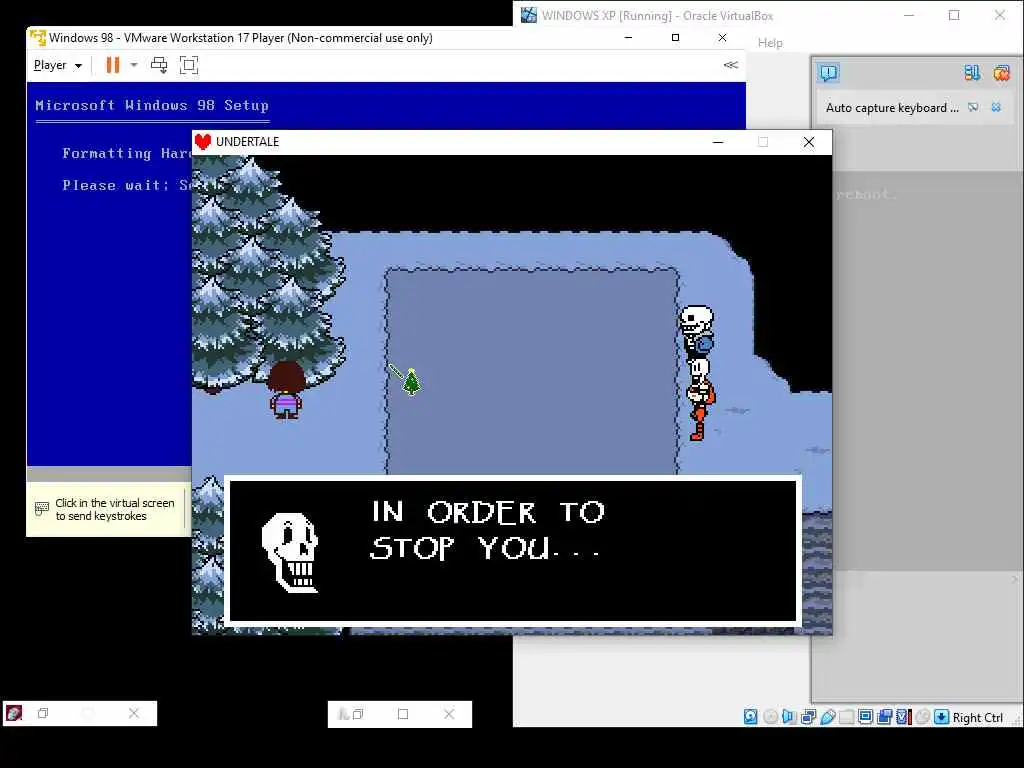1024x768 pixels.
Task: Close the UNDERTALE game window
Action: pyautogui.click(x=808, y=142)
